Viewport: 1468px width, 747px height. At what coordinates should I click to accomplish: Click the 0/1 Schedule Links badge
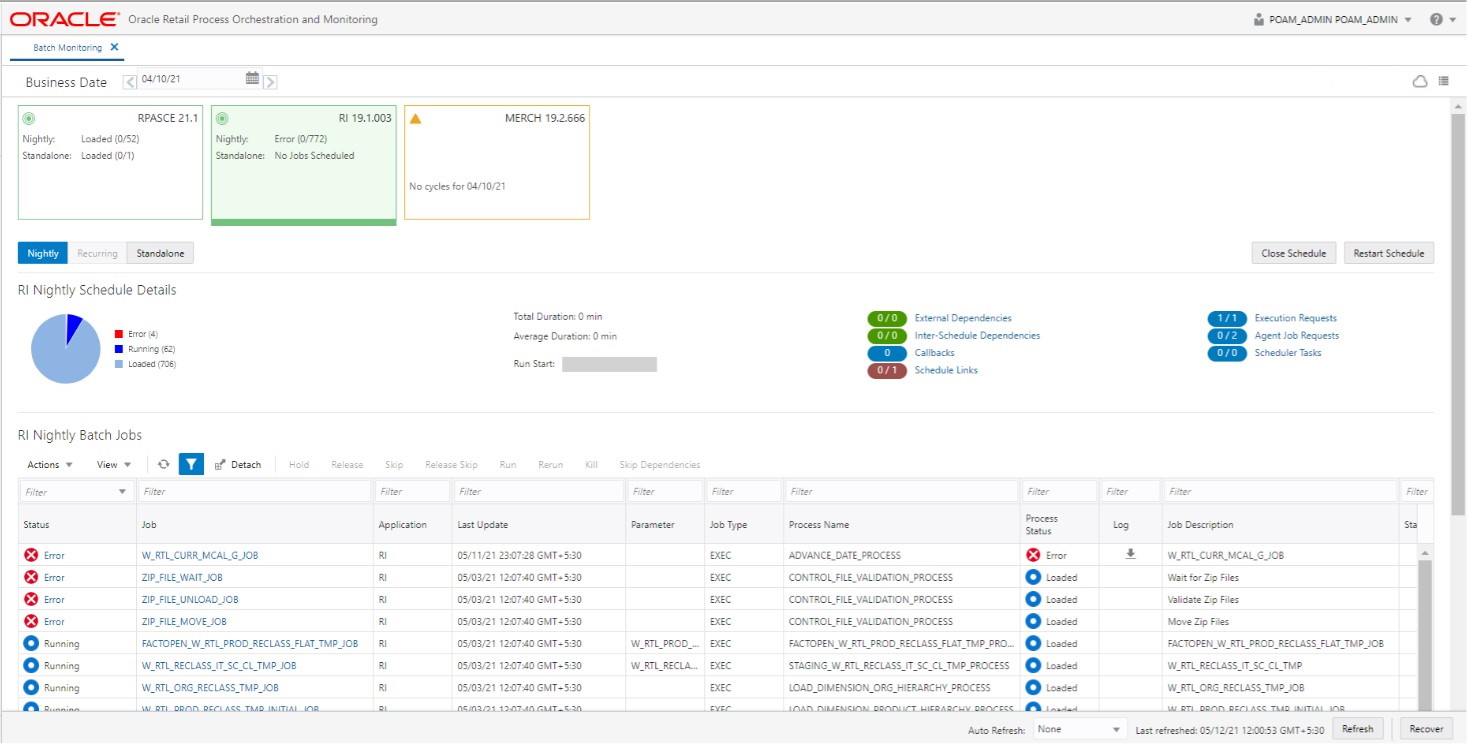pos(886,370)
